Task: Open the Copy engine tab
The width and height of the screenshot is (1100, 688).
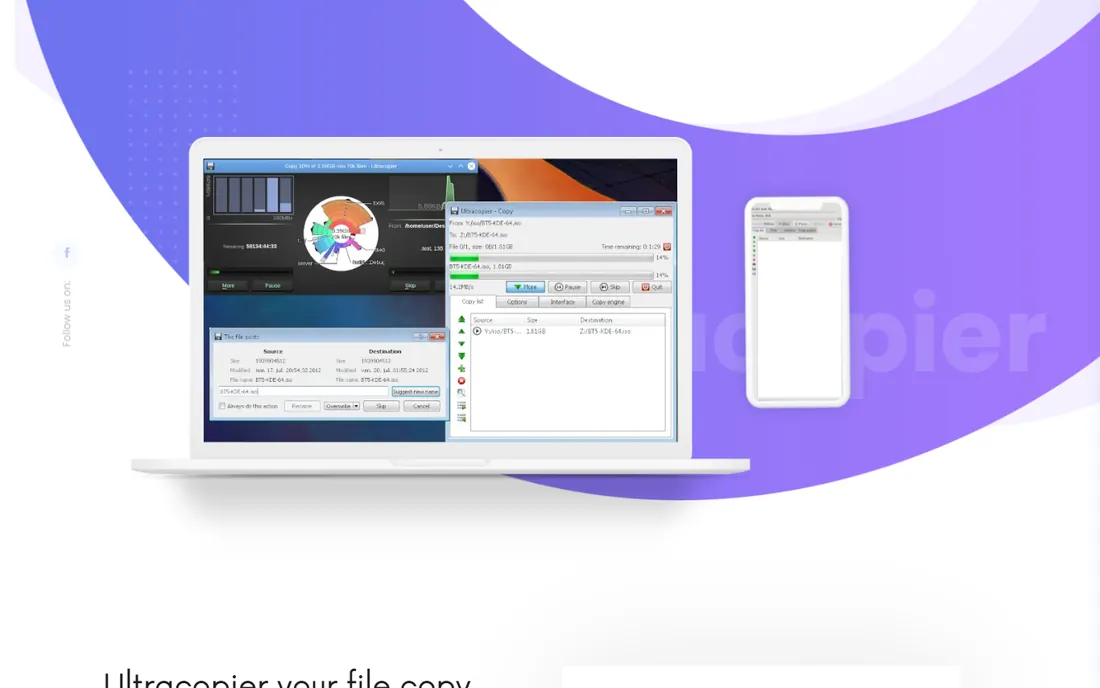Action: (608, 302)
